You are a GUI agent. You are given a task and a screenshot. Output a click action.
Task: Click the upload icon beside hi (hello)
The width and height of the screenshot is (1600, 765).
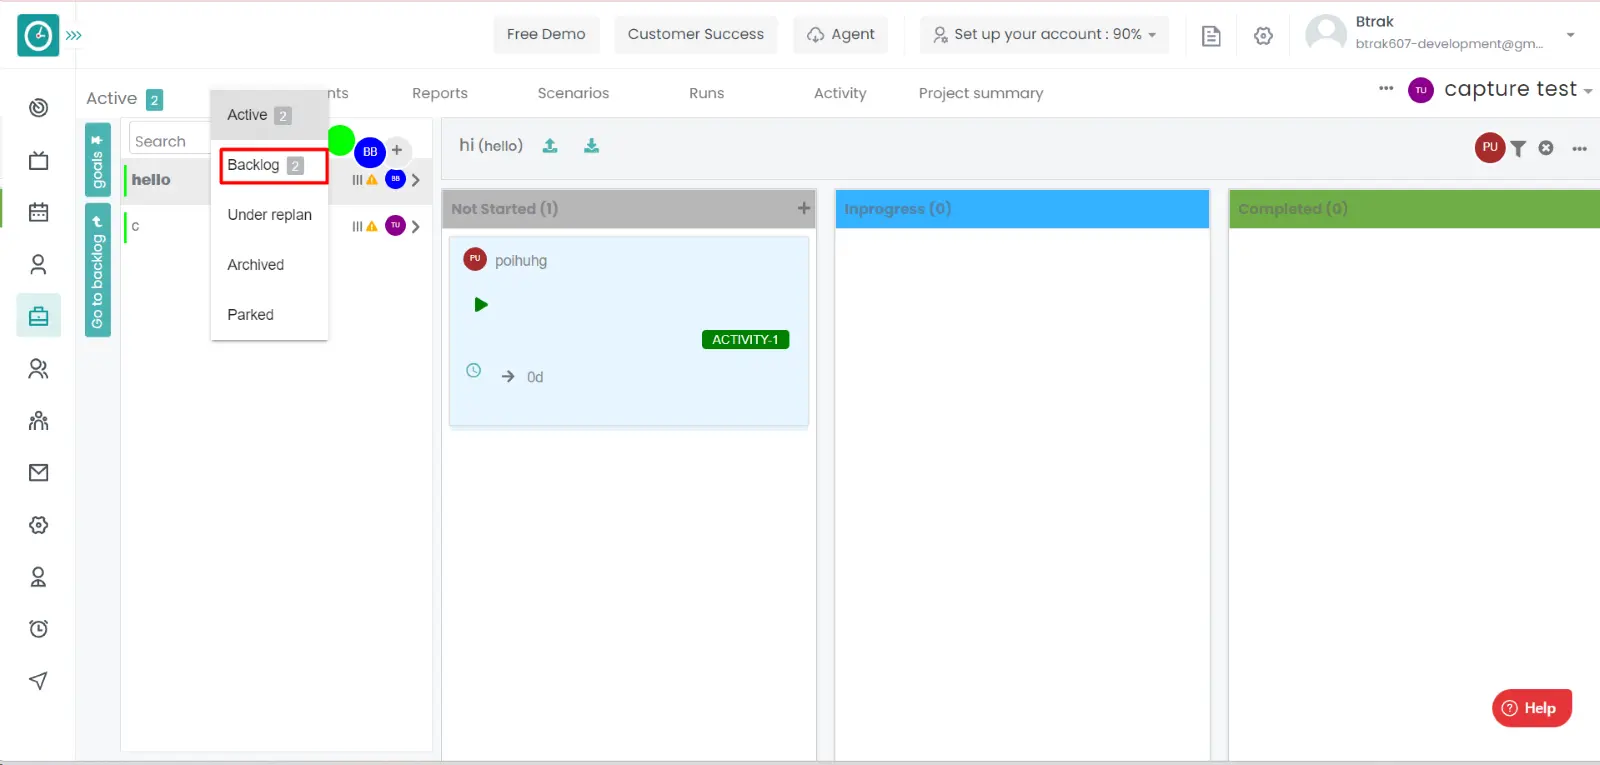(550, 146)
